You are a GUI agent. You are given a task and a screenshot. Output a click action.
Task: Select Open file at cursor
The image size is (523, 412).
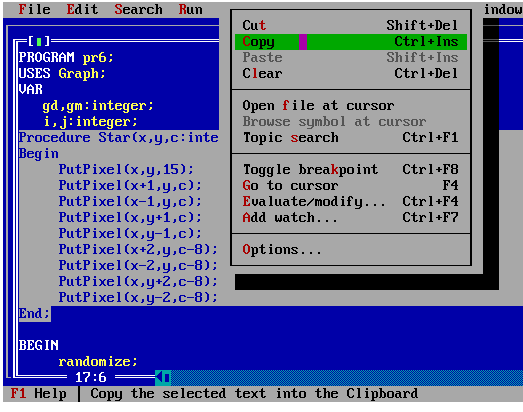[x=350, y=105]
